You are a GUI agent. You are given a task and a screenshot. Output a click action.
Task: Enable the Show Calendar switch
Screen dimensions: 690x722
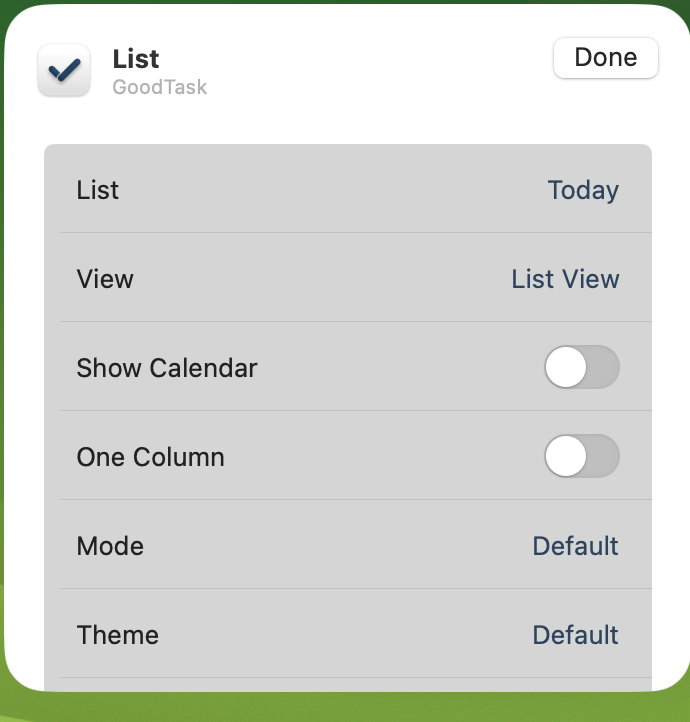[582, 367]
